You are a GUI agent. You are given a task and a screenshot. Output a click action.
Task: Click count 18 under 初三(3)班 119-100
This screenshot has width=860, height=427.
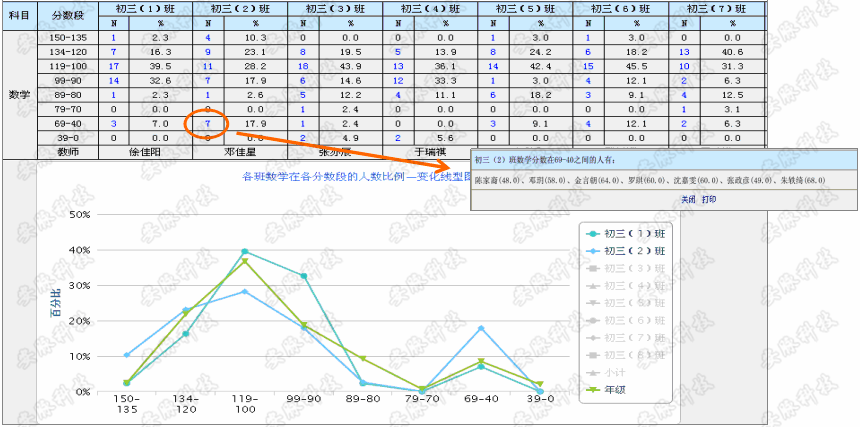tap(303, 66)
